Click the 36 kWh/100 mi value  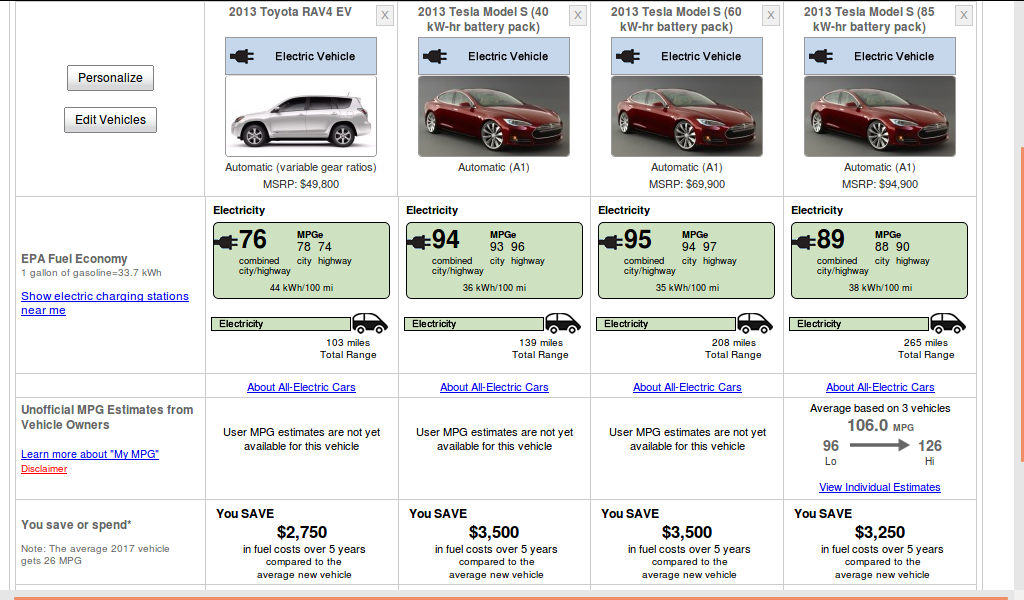point(494,287)
